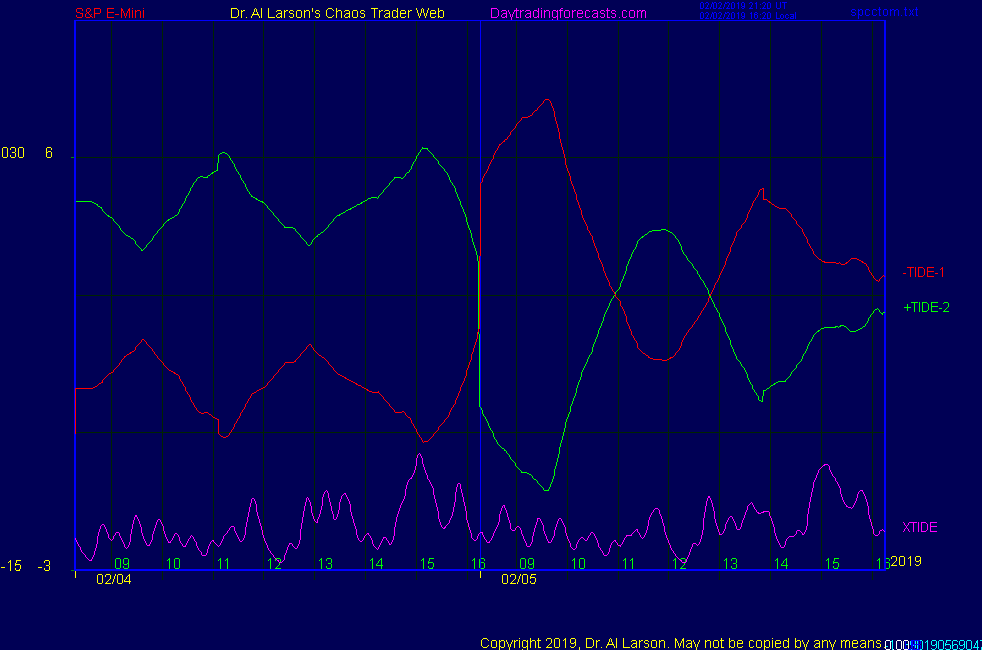
Task: Click the second day's 12 hour tick
Action: point(679,564)
